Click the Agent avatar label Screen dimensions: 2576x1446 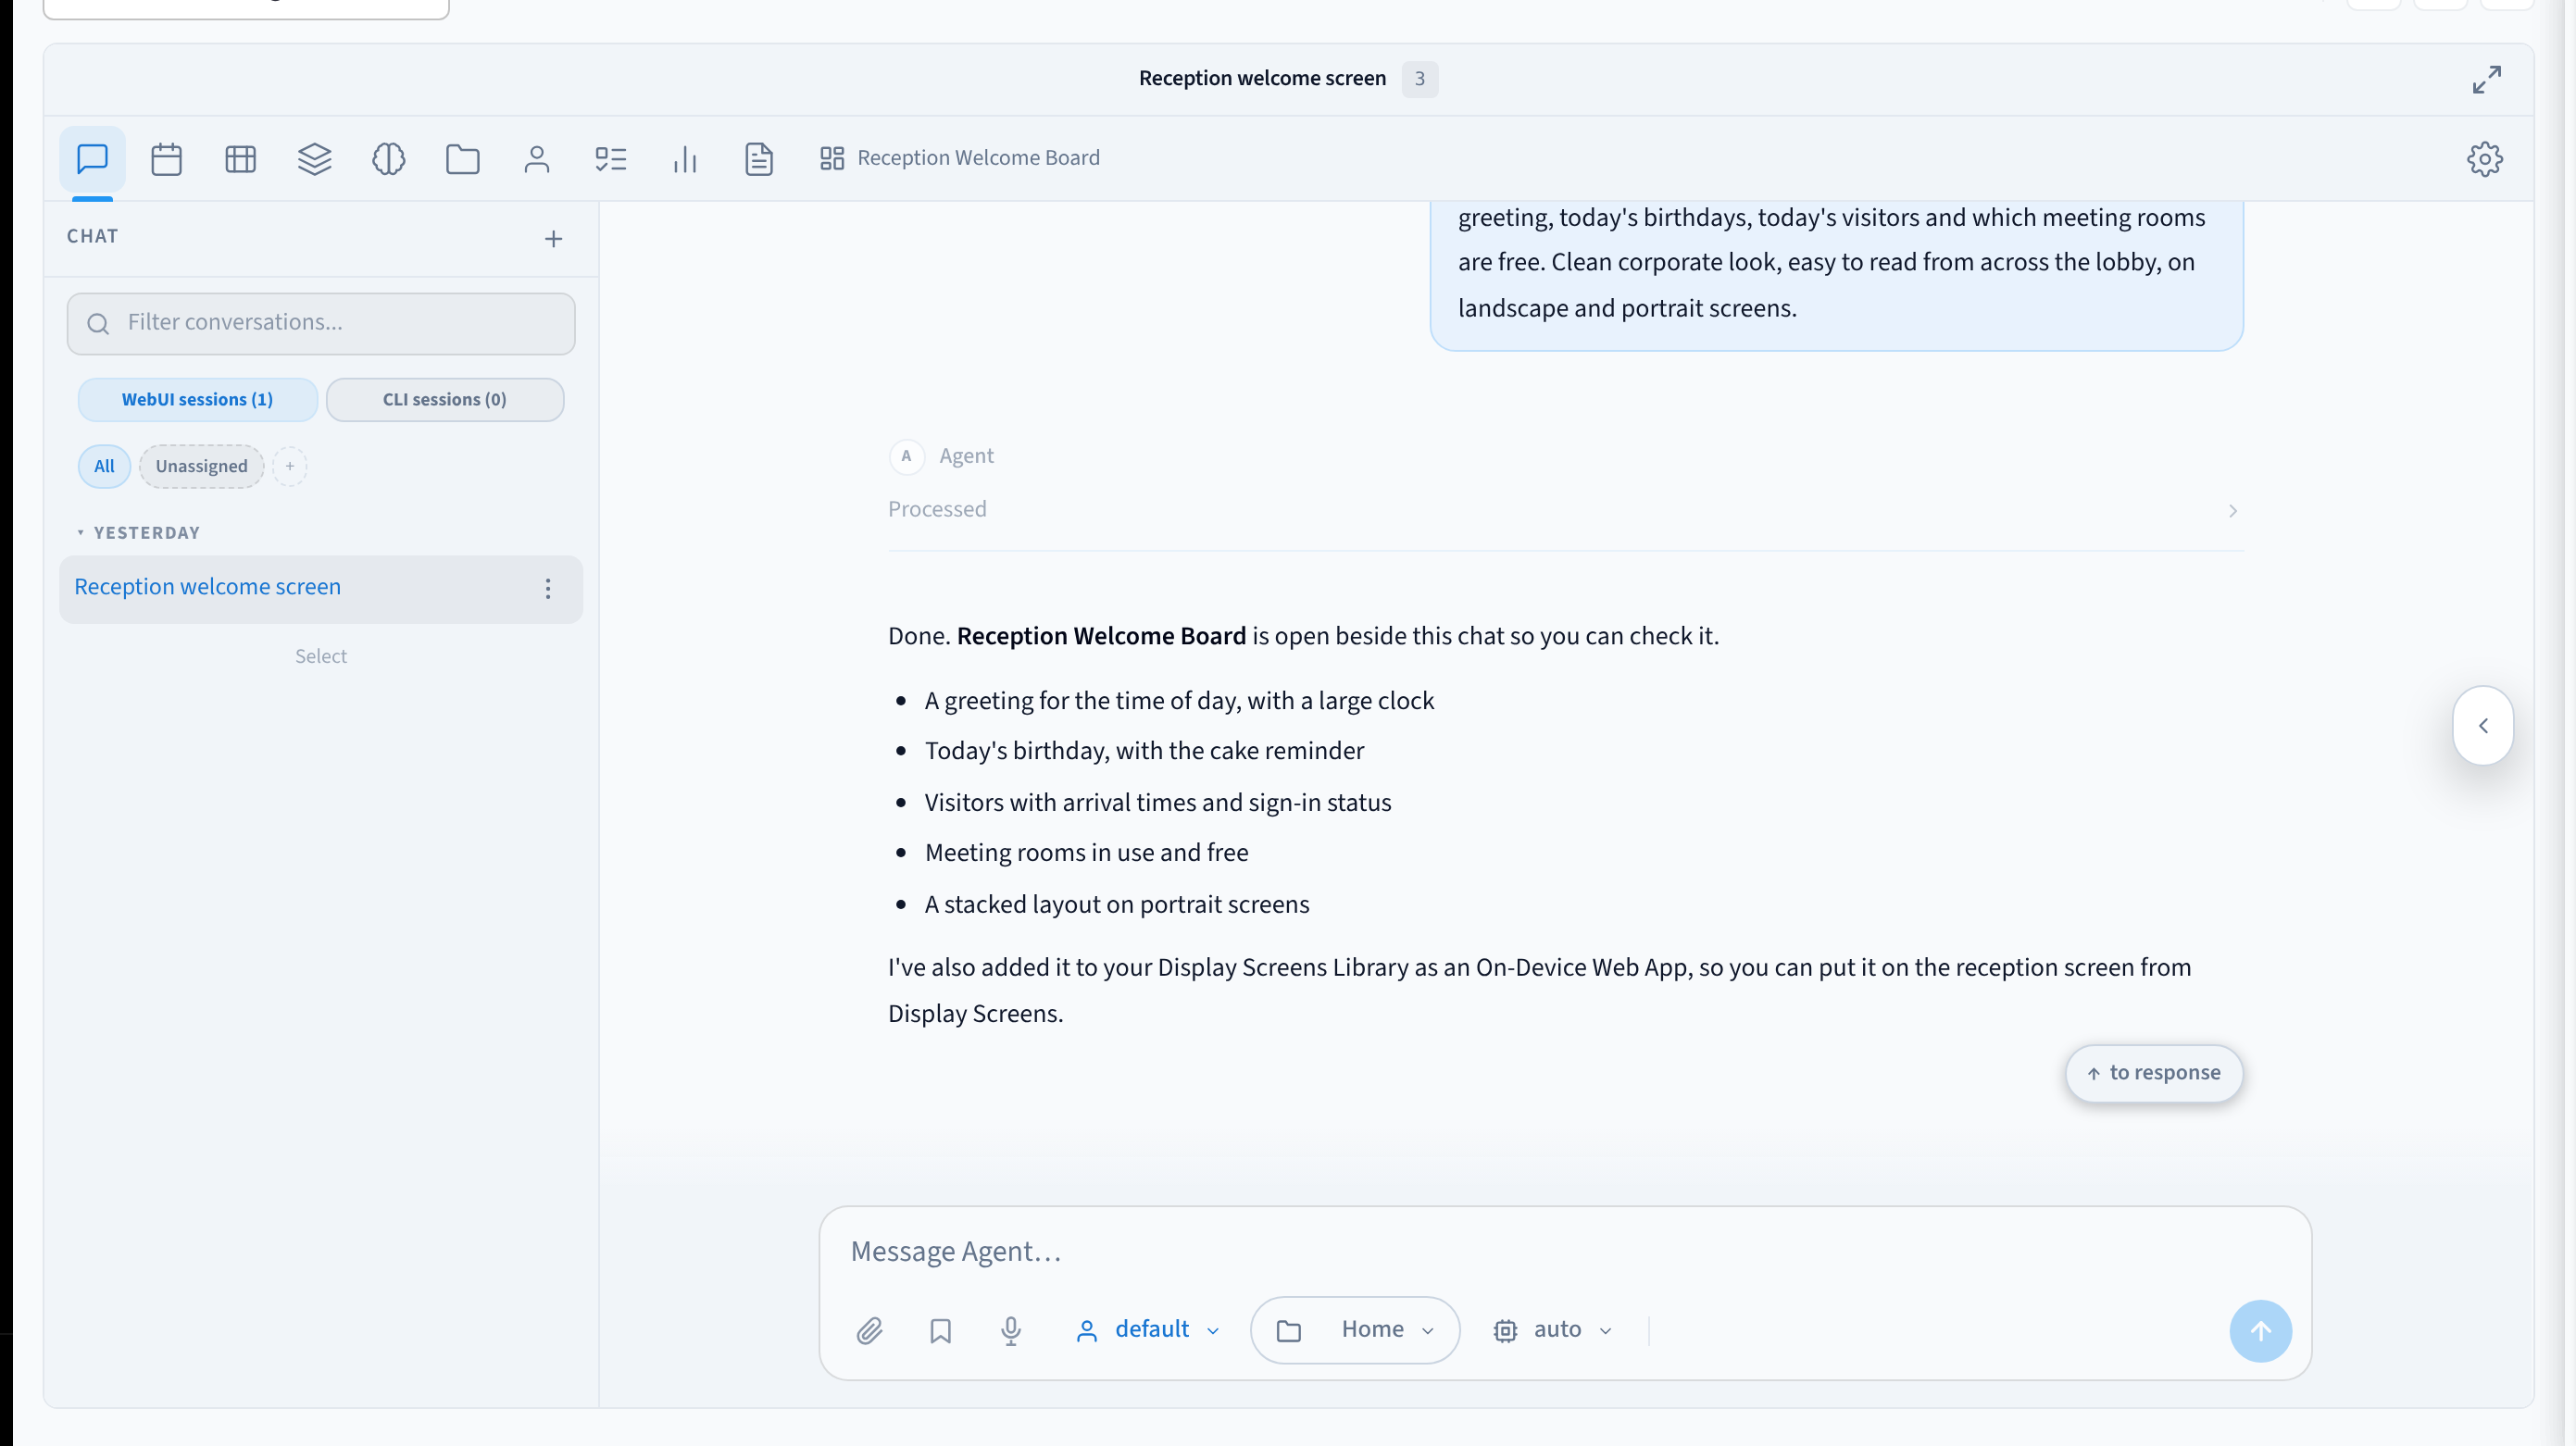[x=941, y=456]
